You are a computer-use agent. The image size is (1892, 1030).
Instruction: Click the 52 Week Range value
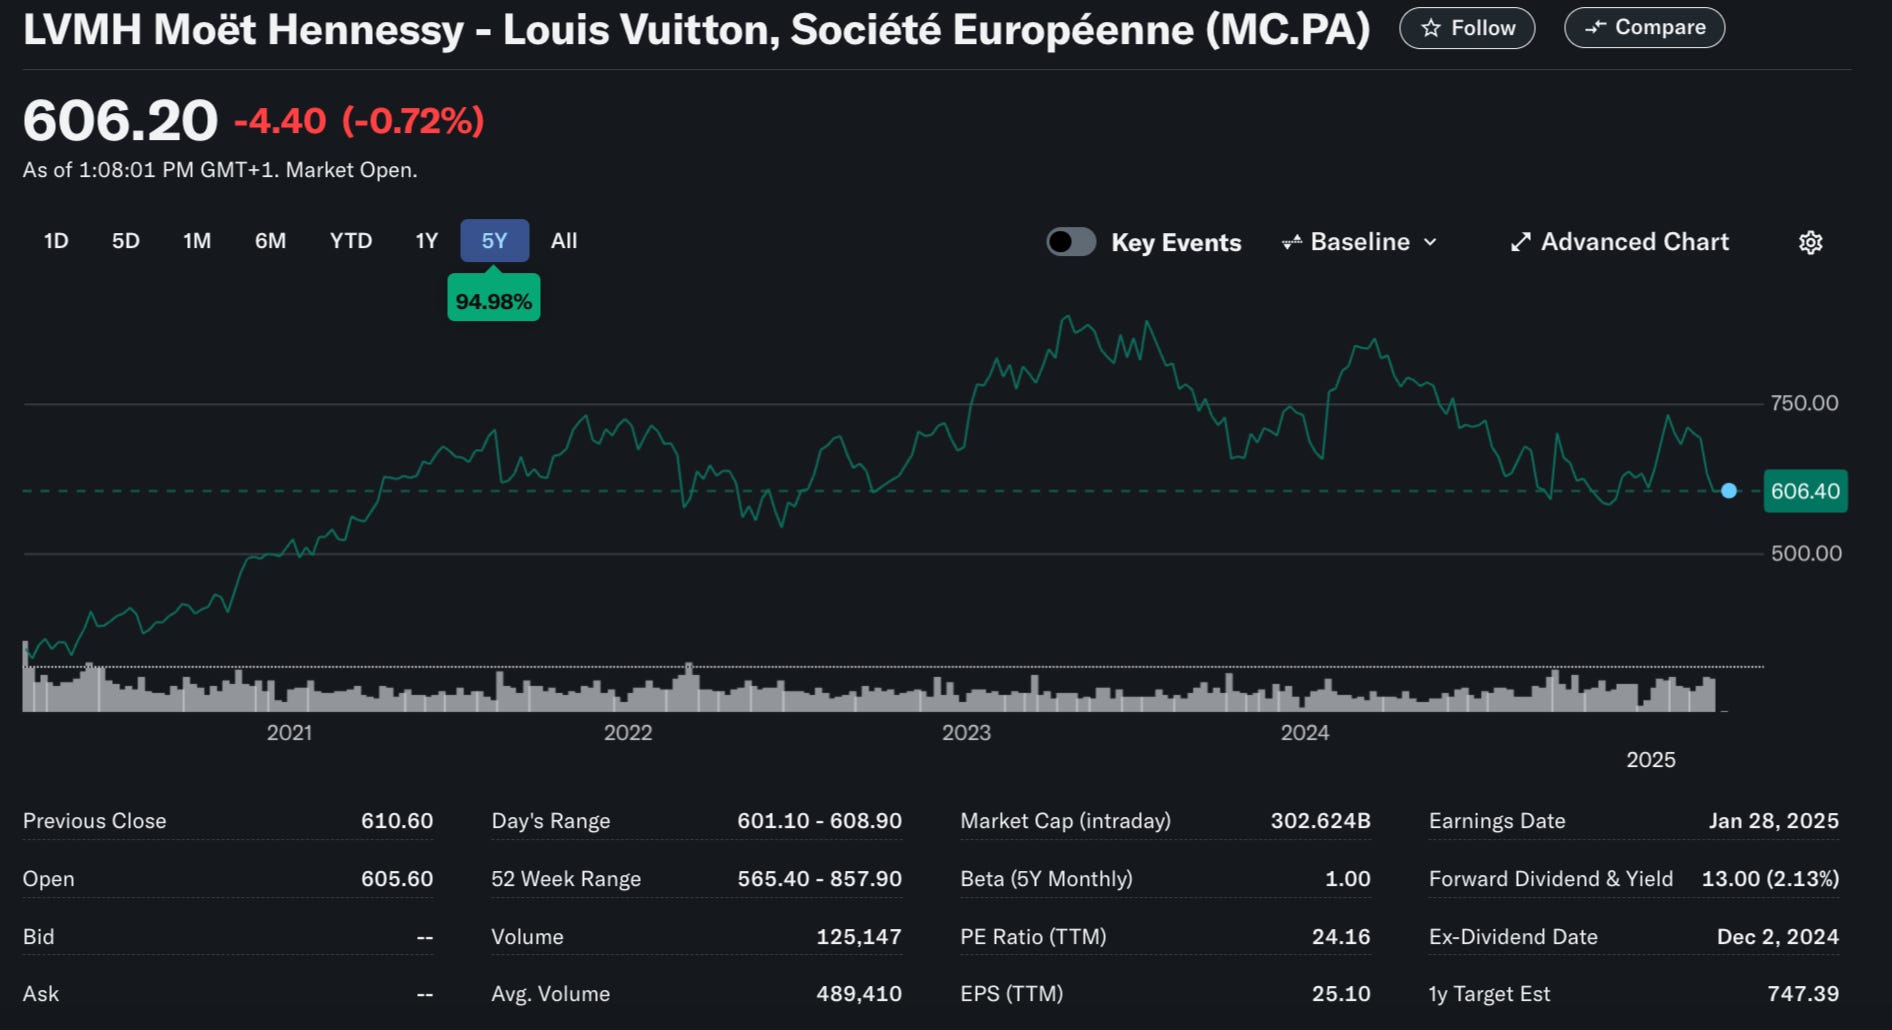820,879
